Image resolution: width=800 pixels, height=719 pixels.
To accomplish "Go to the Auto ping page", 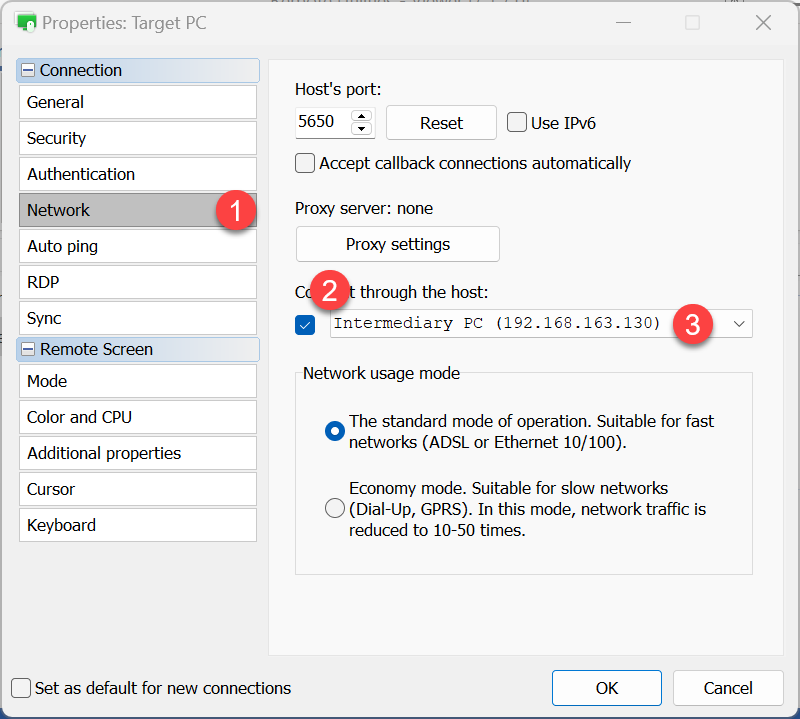I will pos(137,246).
